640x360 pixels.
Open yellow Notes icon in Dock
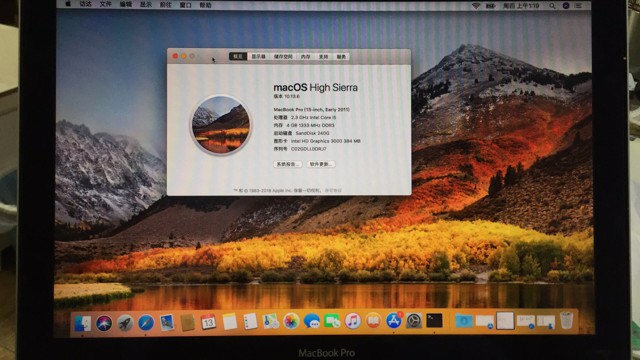(x=229, y=322)
